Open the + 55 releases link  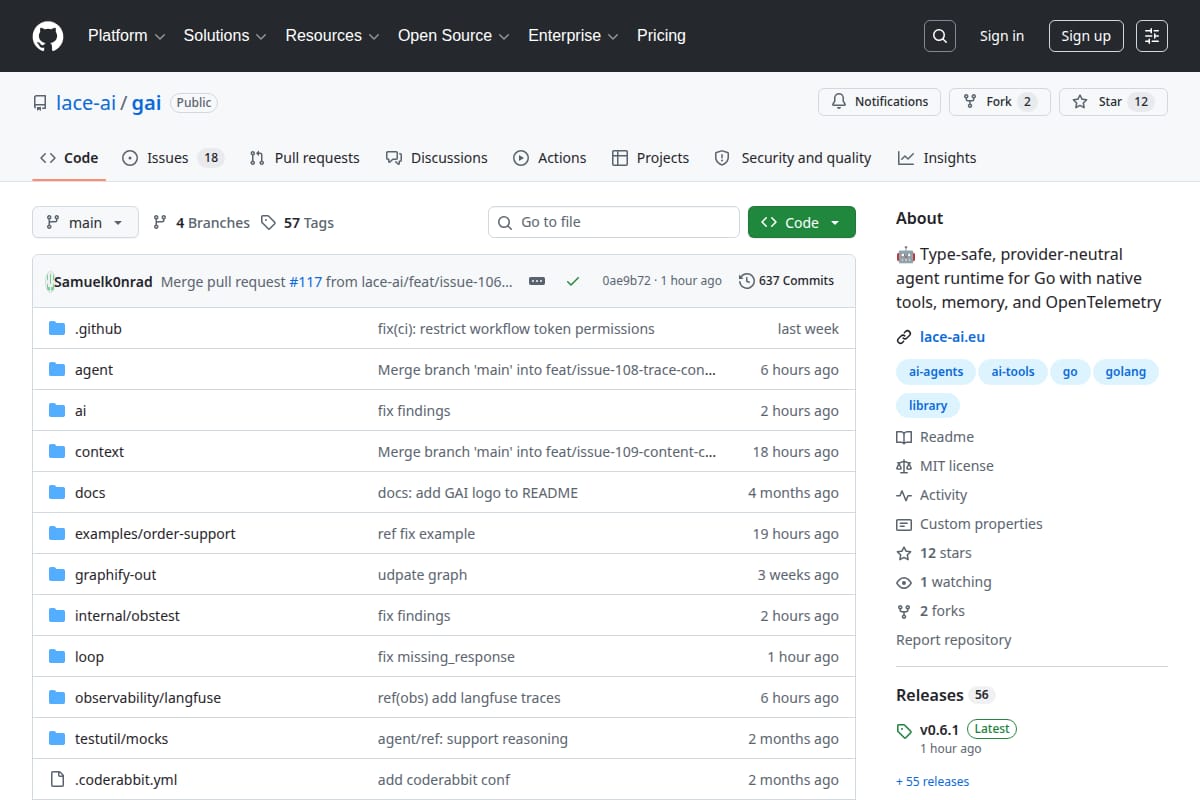[x=932, y=781]
